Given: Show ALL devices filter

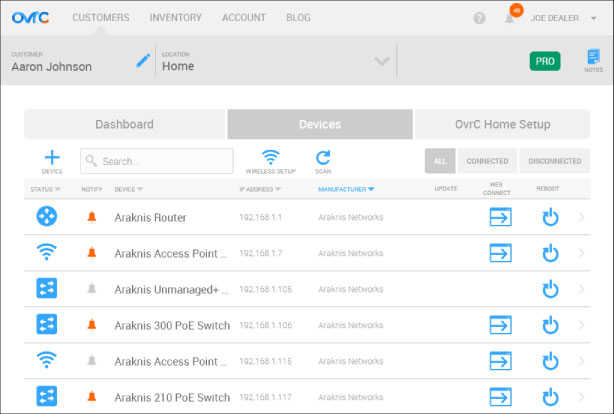Looking at the screenshot, I should [x=440, y=161].
